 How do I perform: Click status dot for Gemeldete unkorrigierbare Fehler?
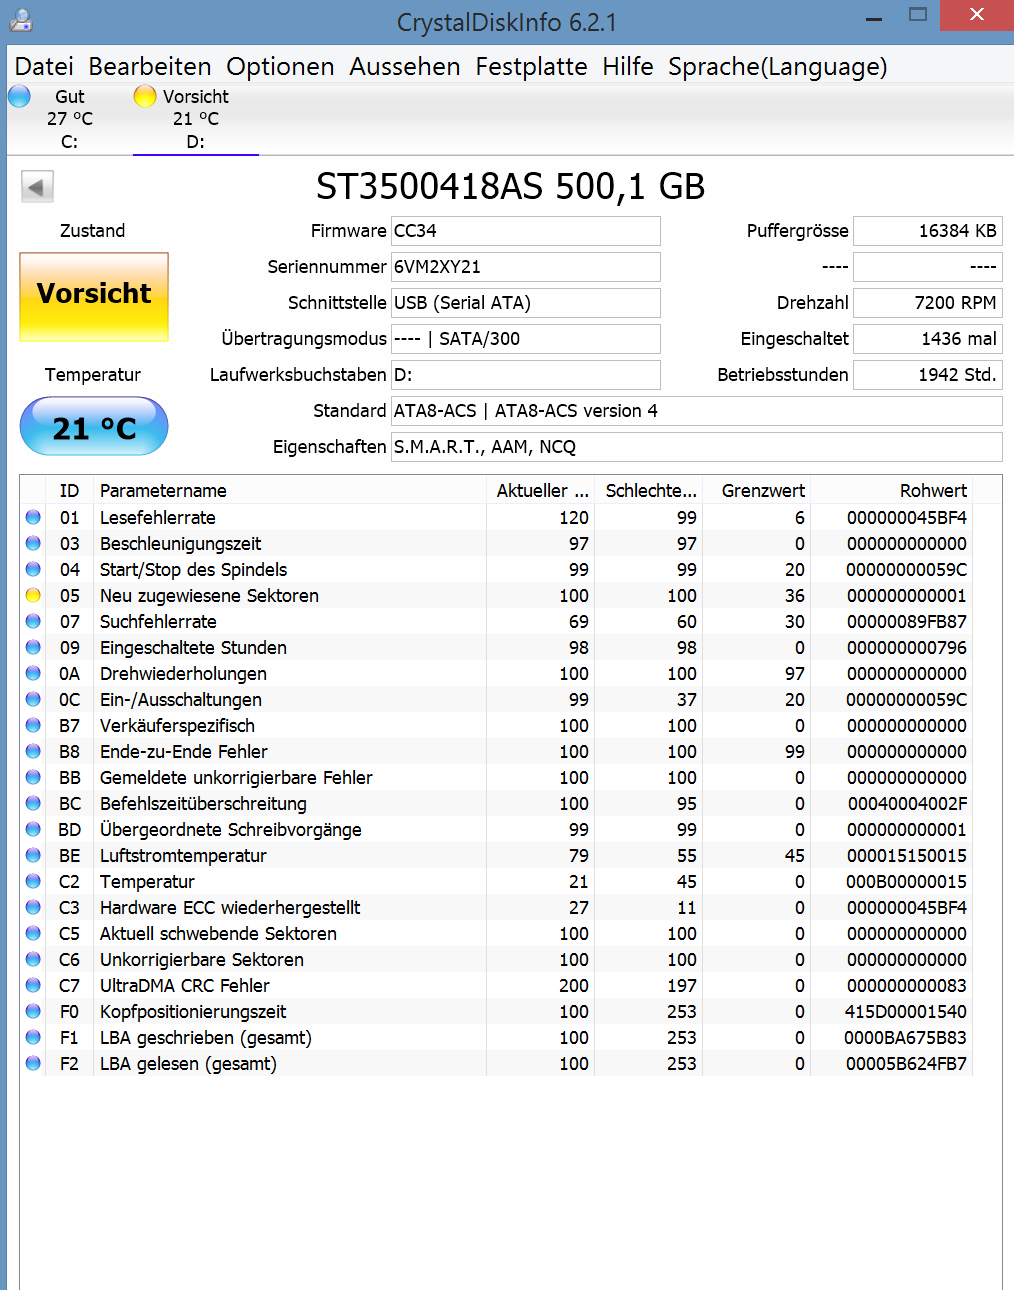pos(33,777)
